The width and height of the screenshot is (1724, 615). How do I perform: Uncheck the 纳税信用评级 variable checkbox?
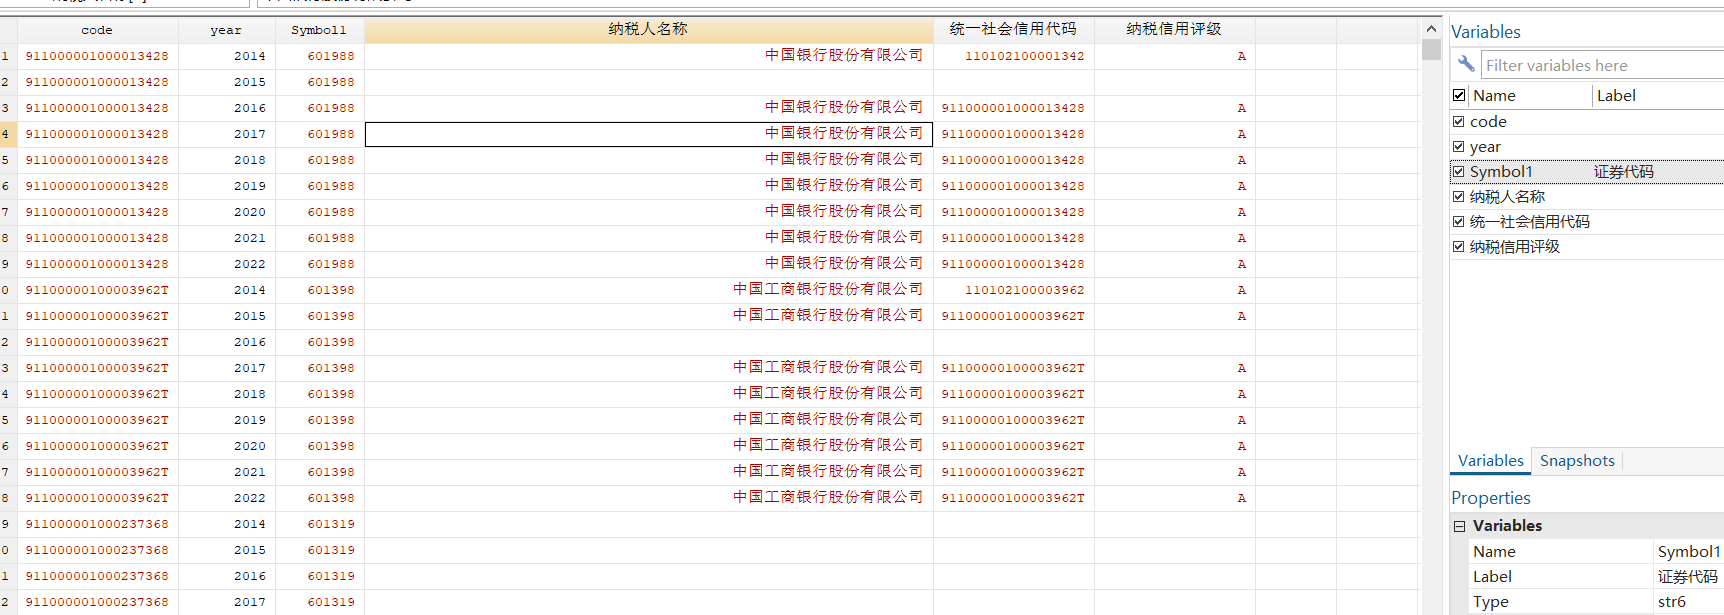1459,247
